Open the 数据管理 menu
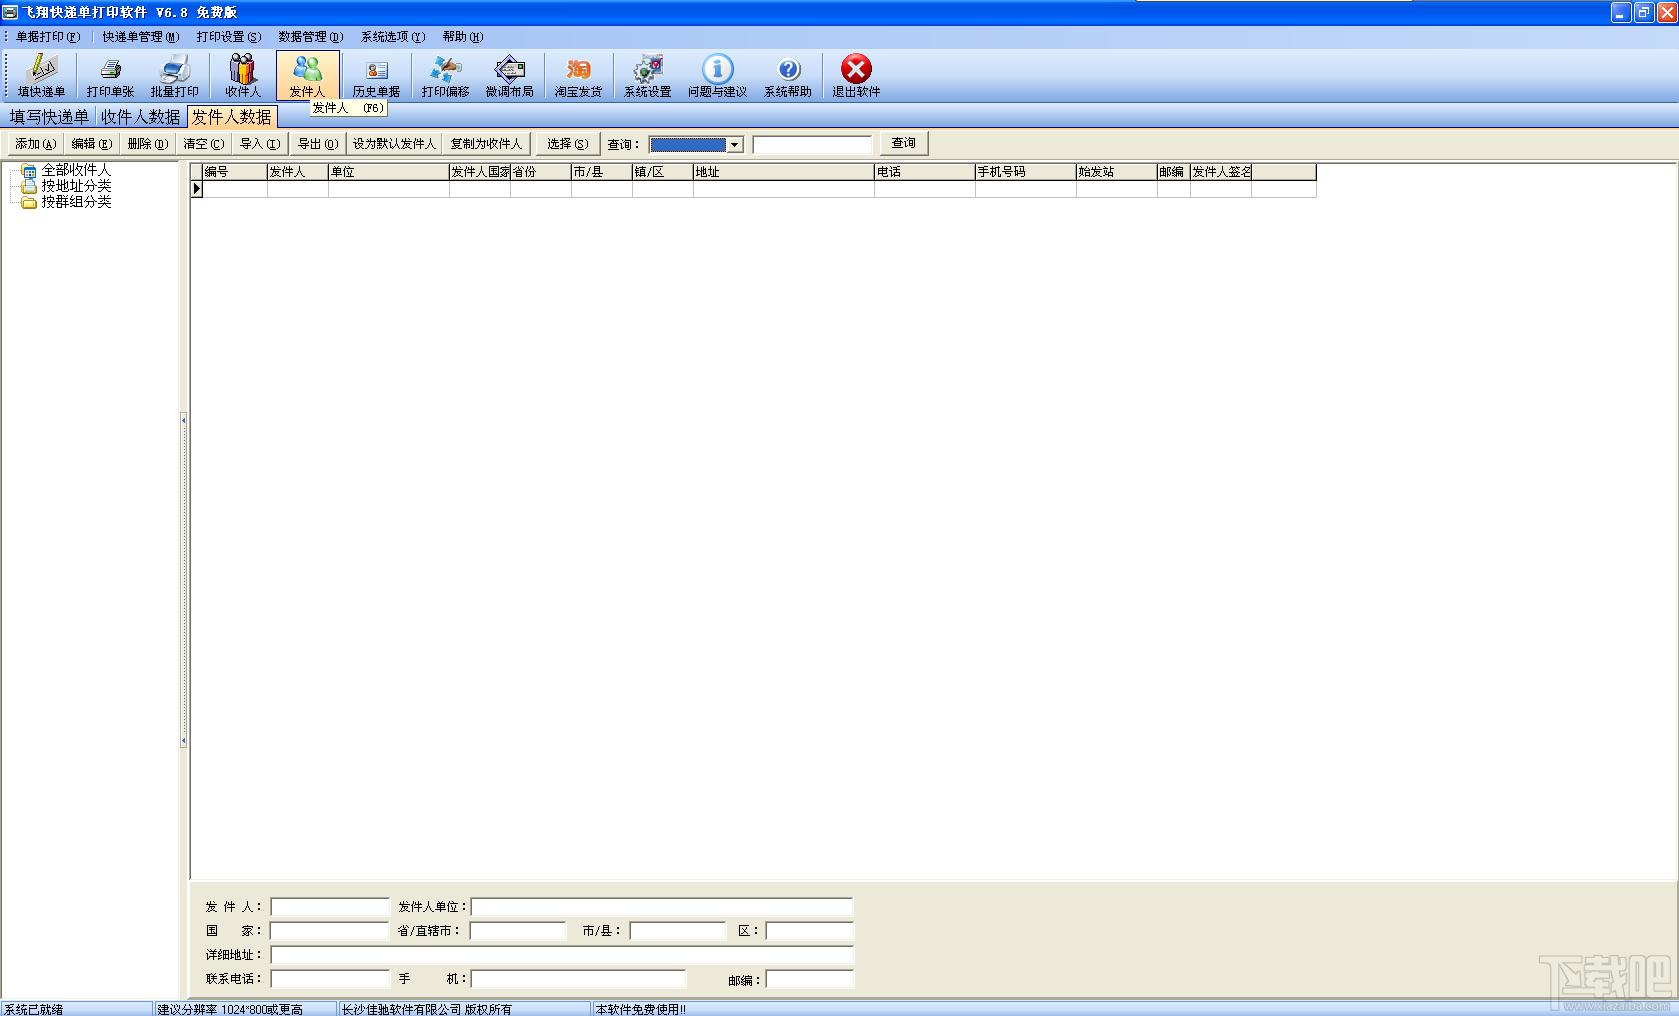The height and width of the screenshot is (1016, 1679). tap(310, 37)
